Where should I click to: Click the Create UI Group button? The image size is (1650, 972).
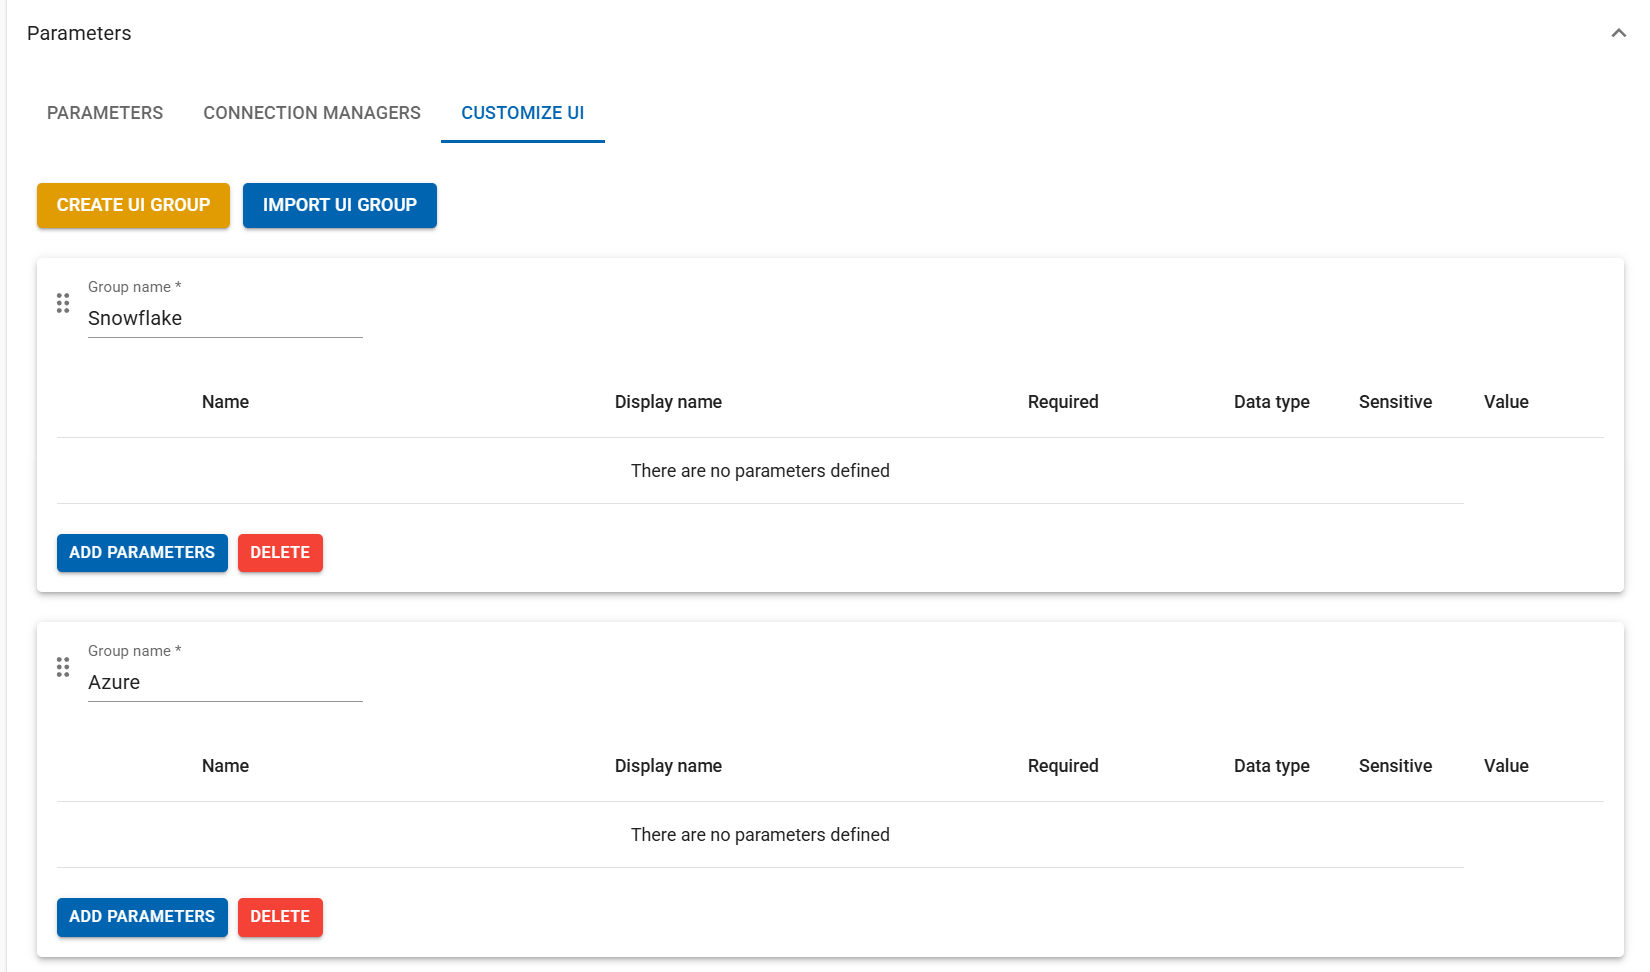[133, 205]
